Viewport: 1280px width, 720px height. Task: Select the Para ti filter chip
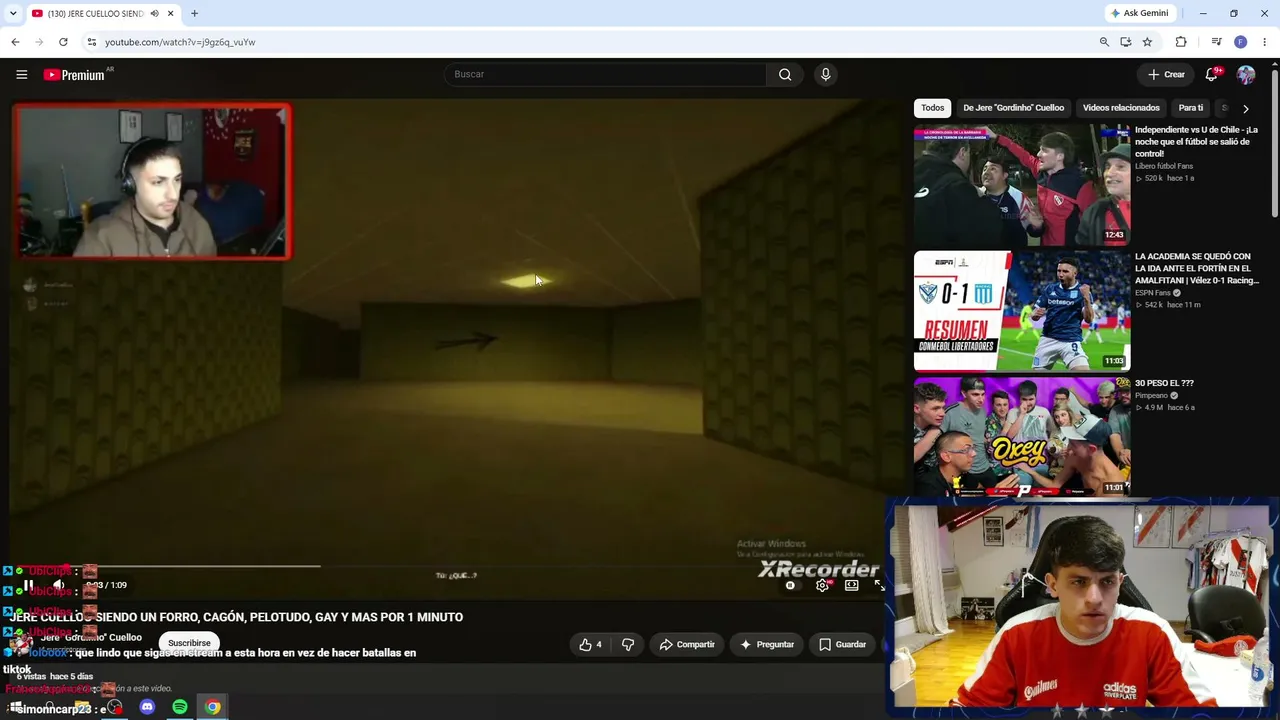click(x=1191, y=108)
